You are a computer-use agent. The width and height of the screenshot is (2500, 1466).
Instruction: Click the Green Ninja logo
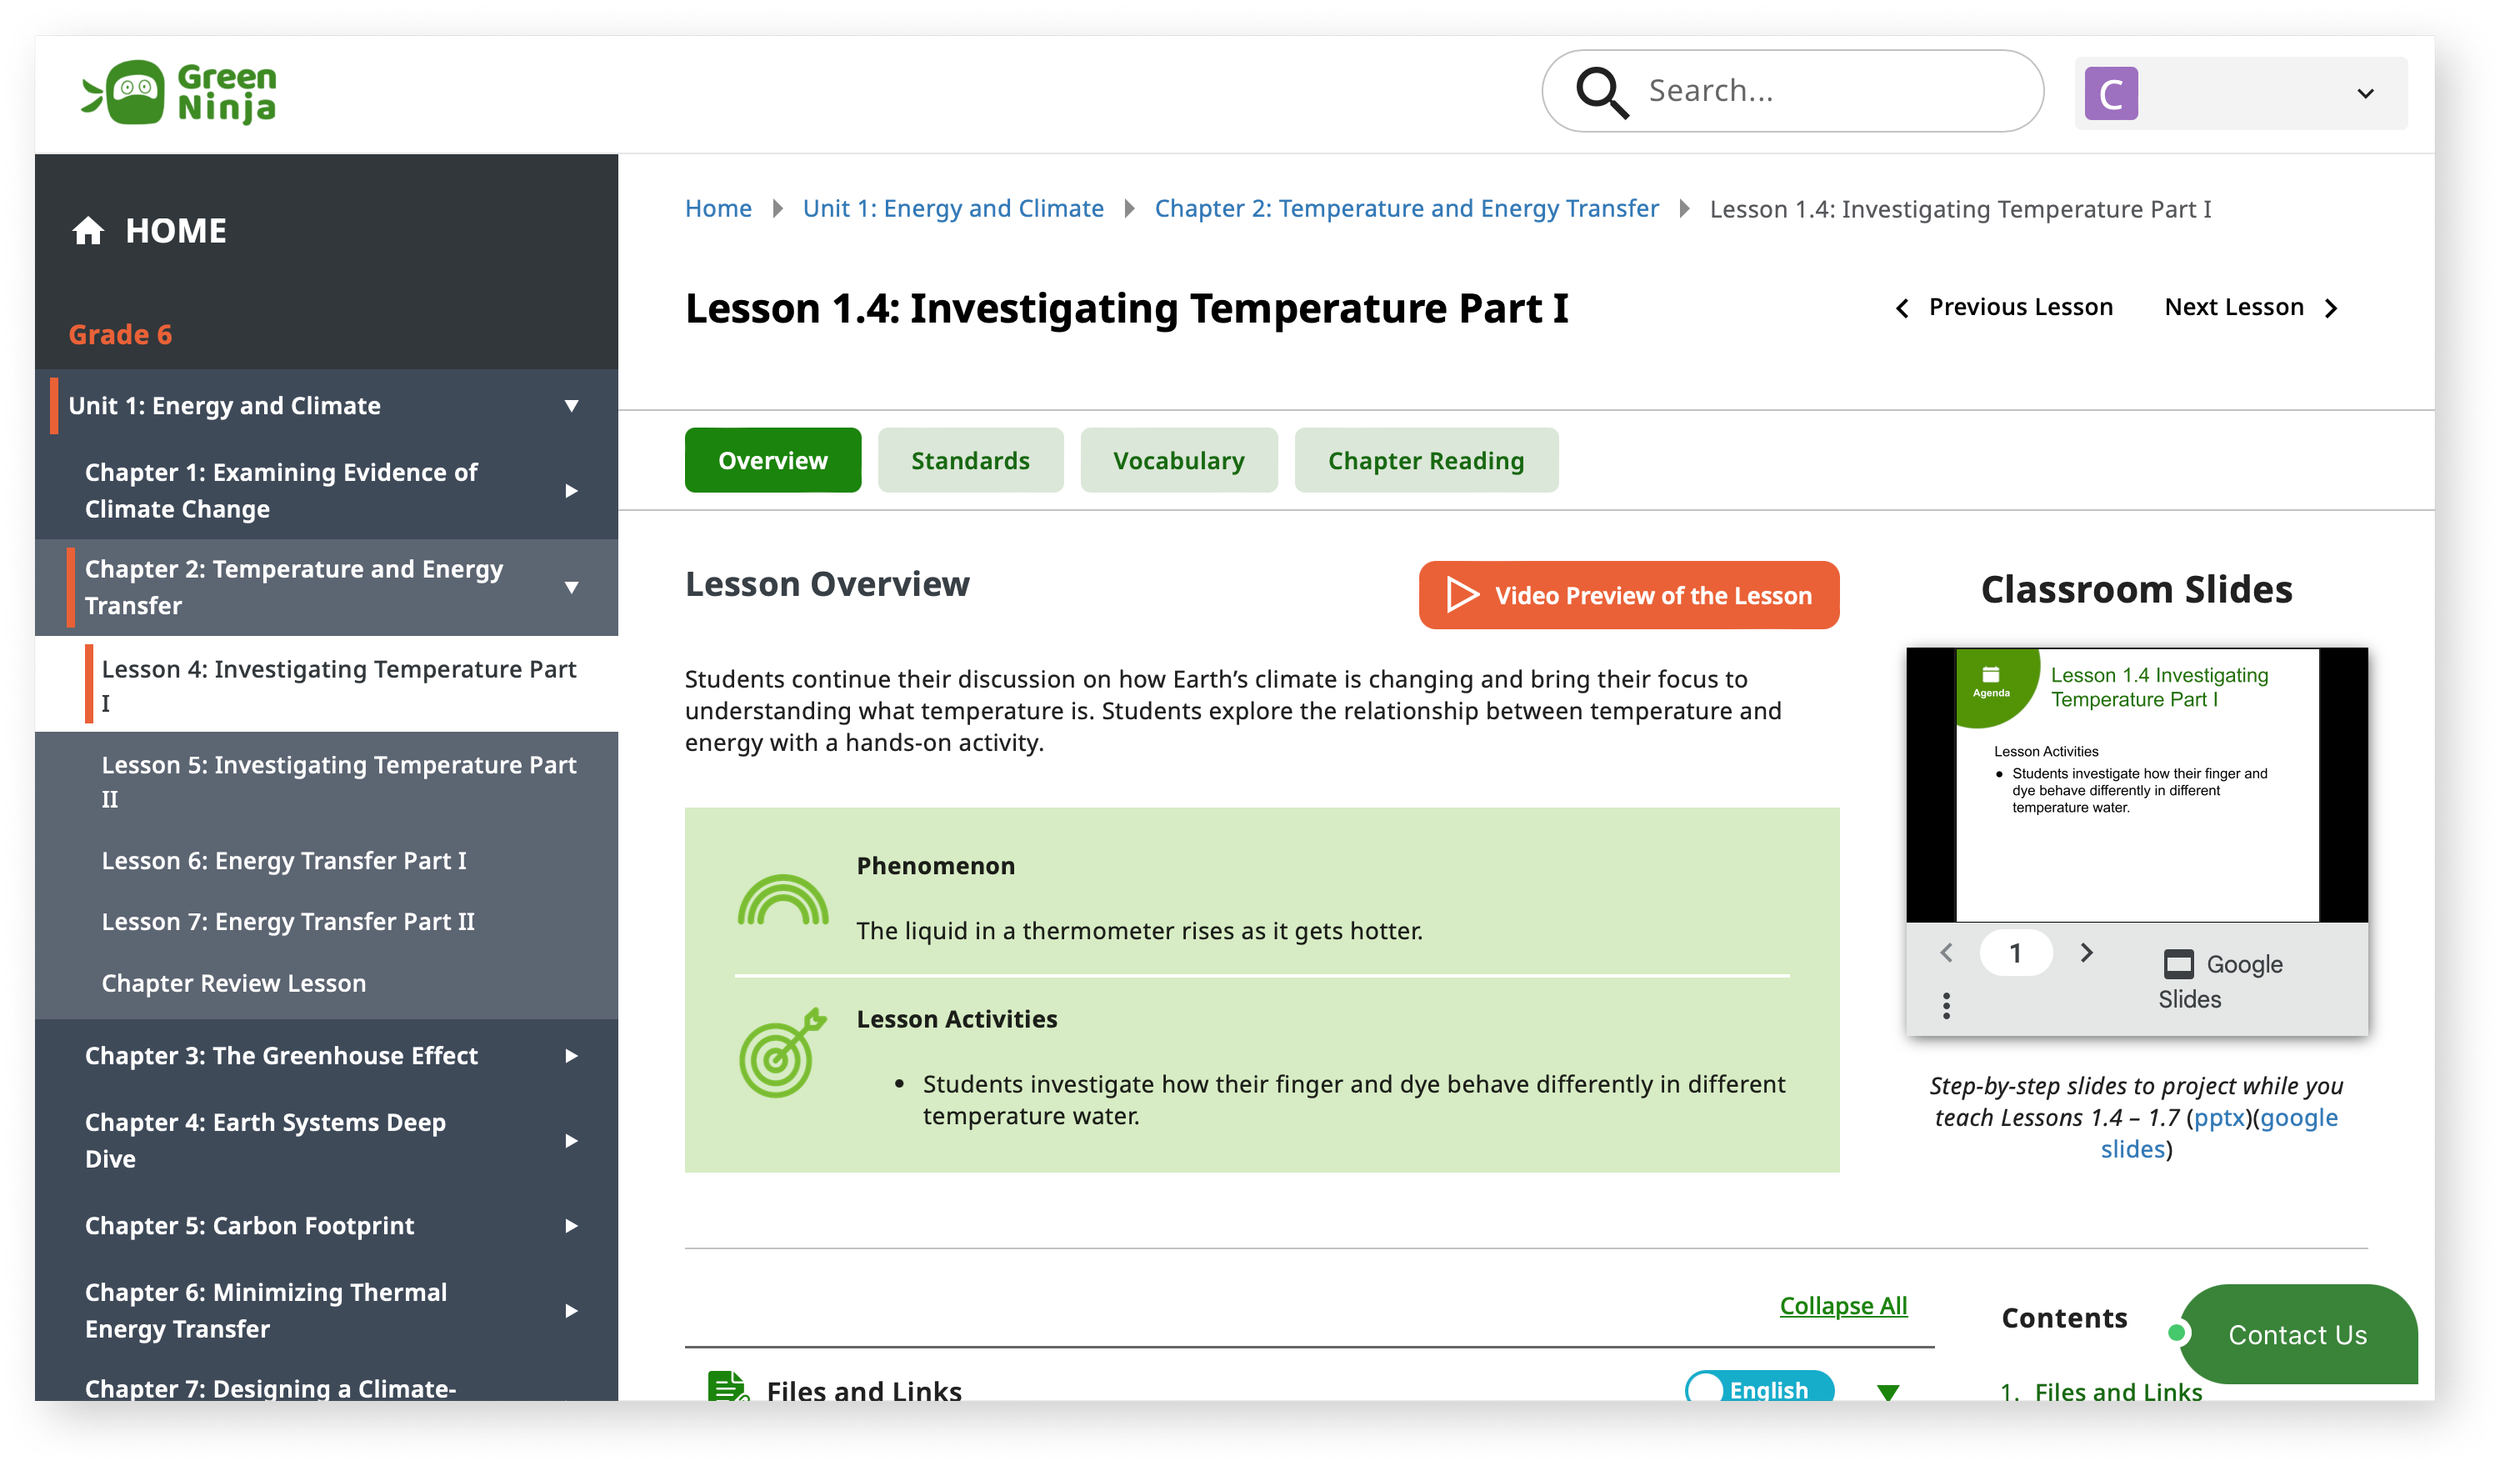point(180,92)
